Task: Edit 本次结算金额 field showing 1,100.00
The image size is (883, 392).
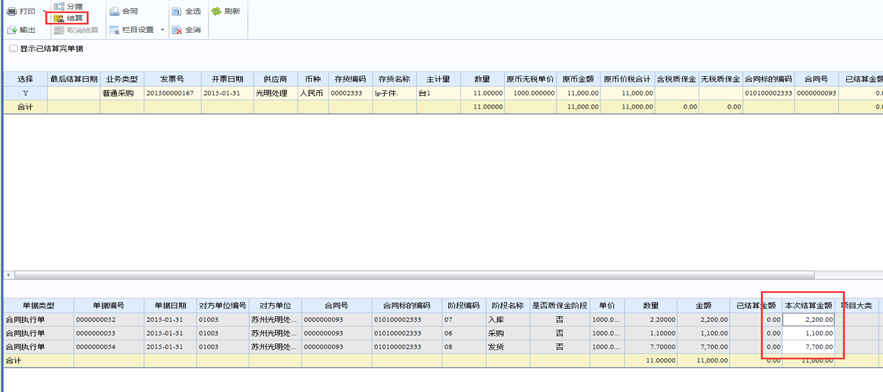Action: click(x=808, y=333)
